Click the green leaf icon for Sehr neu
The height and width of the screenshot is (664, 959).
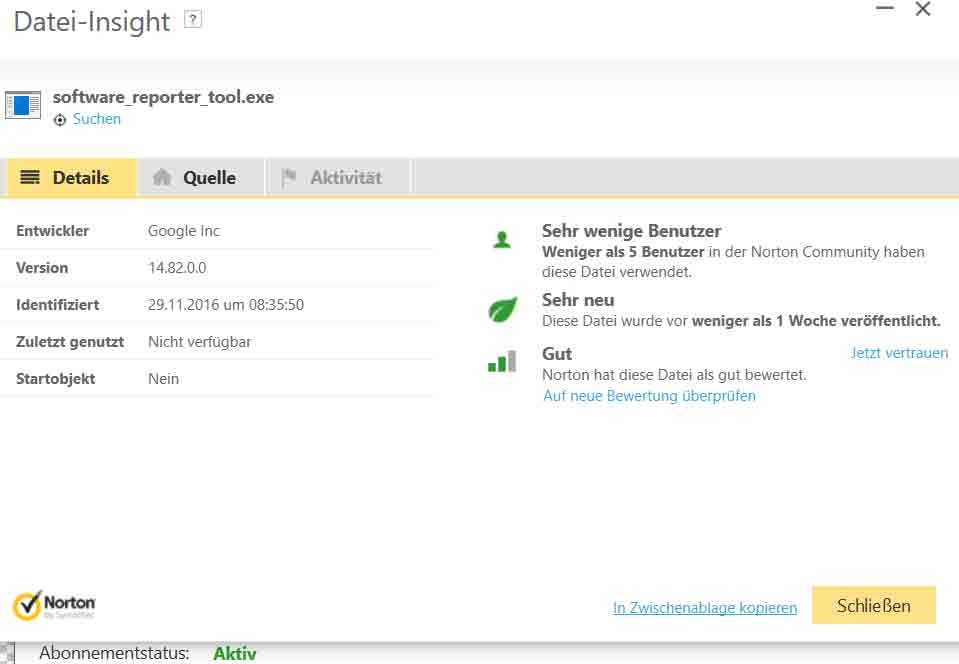tap(503, 309)
